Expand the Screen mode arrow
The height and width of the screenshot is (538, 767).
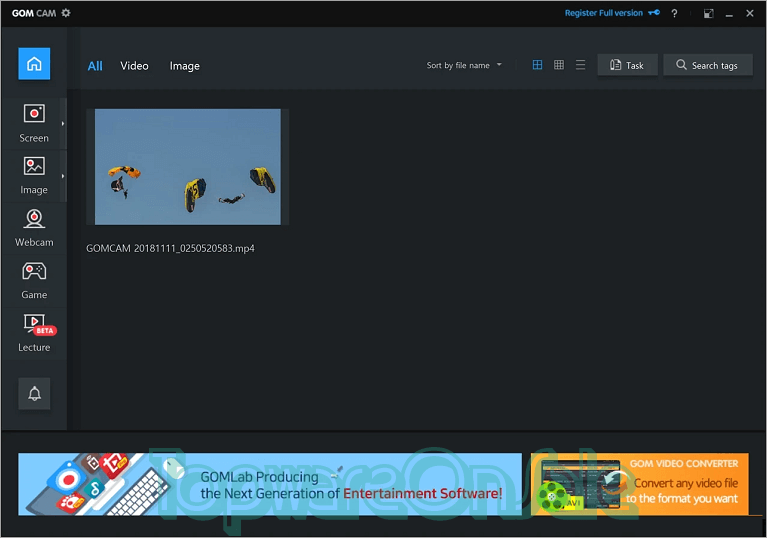pyautogui.click(x=63, y=123)
